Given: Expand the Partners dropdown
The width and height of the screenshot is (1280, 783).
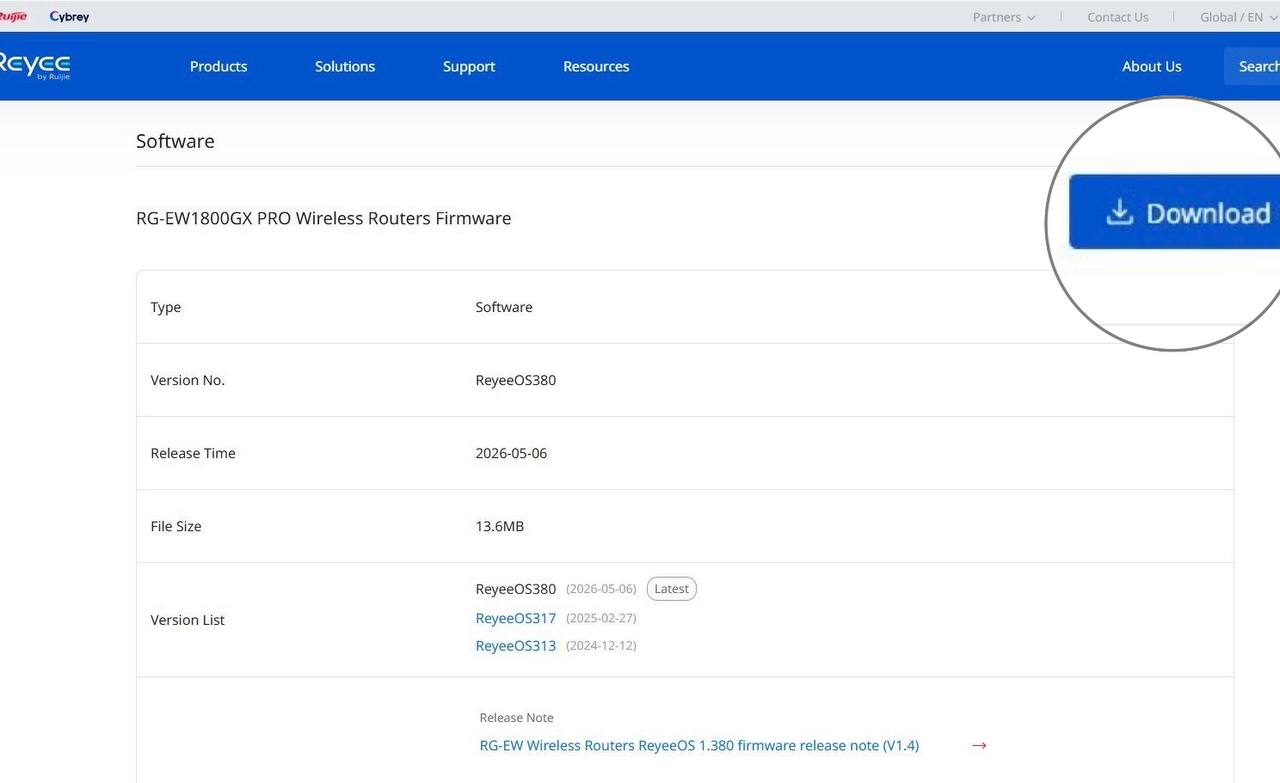Looking at the screenshot, I should 1004,17.
